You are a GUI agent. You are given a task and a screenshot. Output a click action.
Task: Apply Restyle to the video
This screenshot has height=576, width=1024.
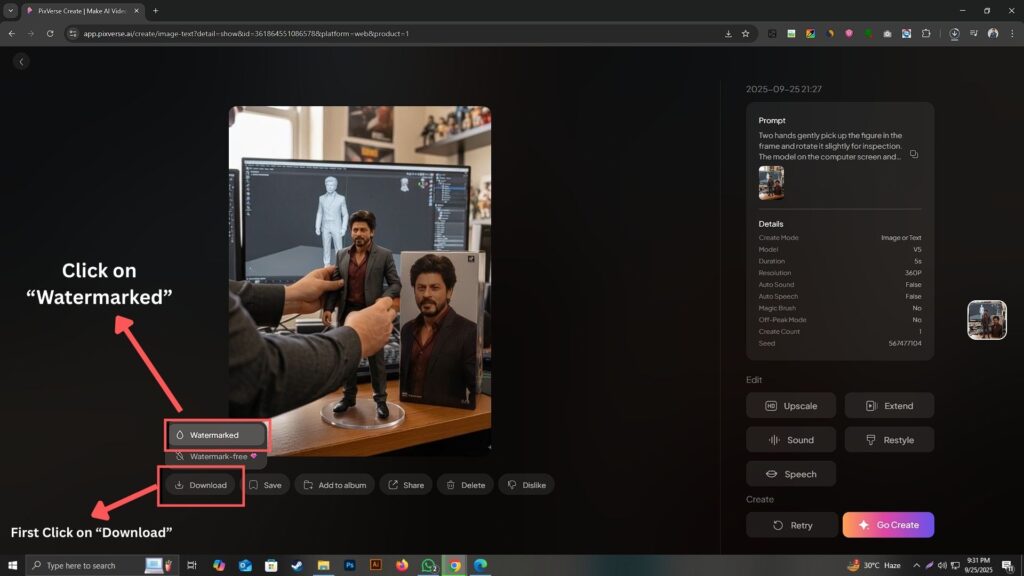[x=889, y=440]
